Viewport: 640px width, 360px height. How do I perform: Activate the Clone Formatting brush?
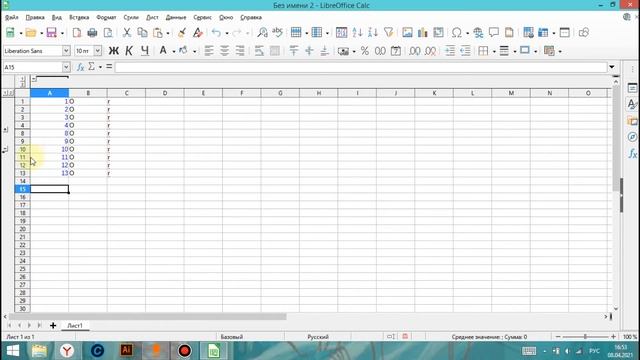(x=182, y=33)
